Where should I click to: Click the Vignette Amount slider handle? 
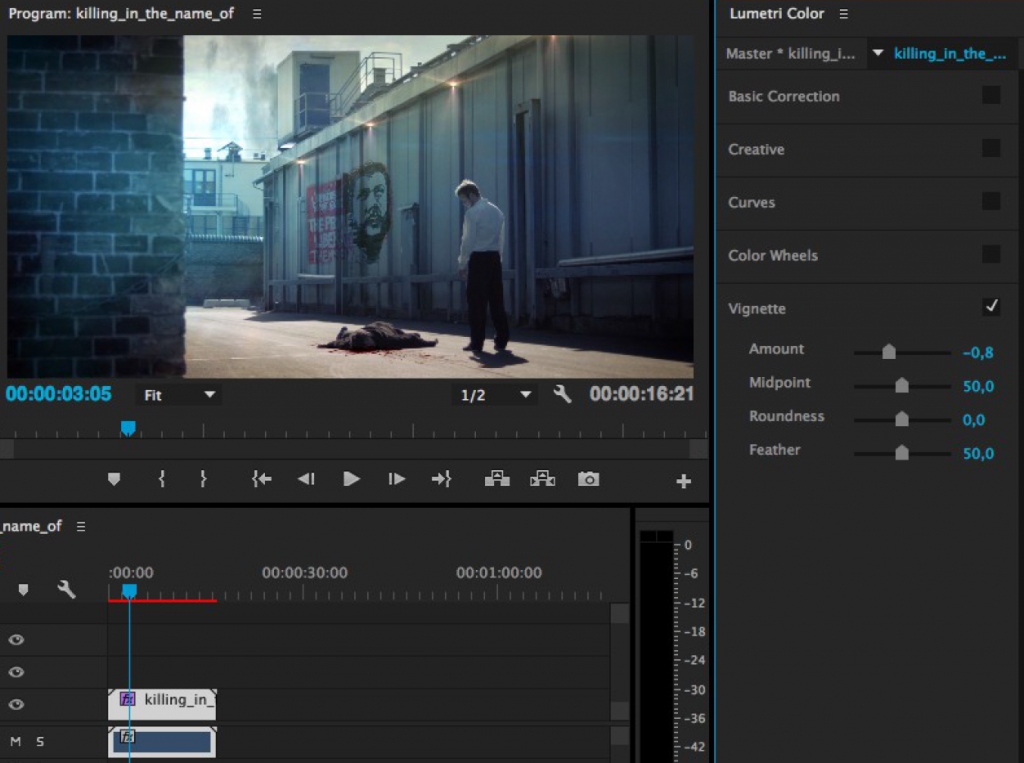pos(888,351)
